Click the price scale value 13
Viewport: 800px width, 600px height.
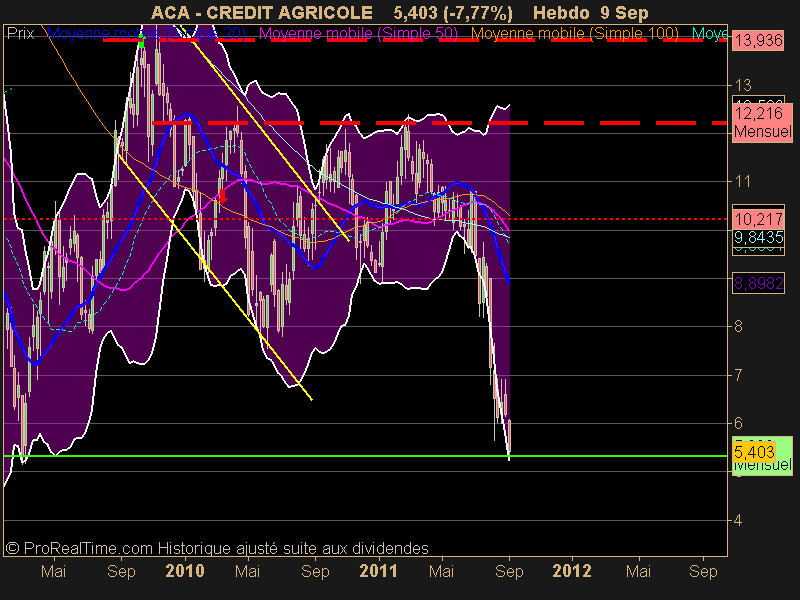743,85
